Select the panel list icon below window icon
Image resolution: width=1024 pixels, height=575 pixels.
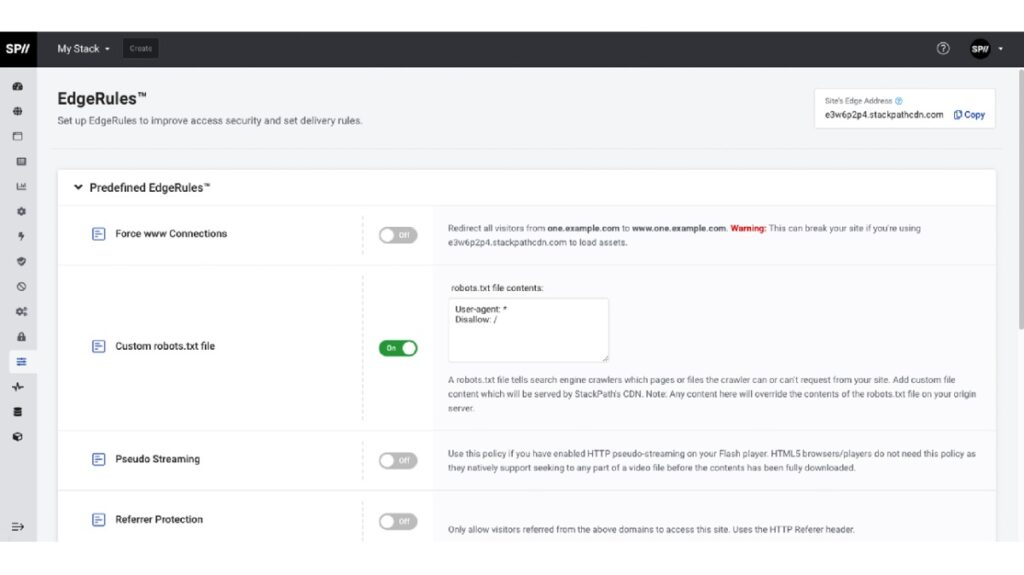pyautogui.click(x=21, y=161)
